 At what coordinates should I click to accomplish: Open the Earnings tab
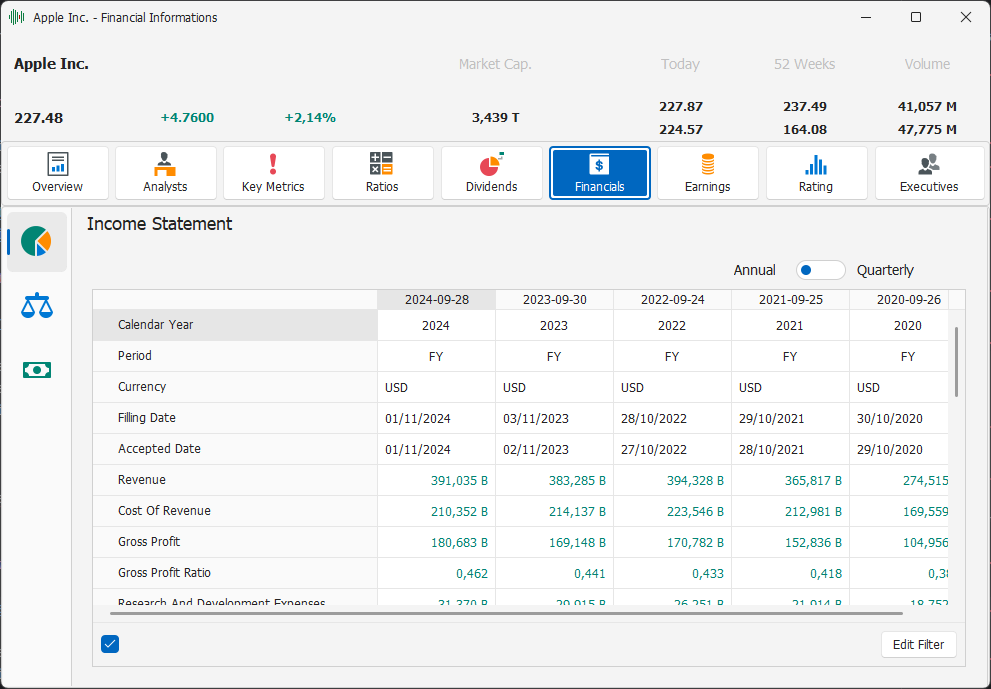pos(708,173)
